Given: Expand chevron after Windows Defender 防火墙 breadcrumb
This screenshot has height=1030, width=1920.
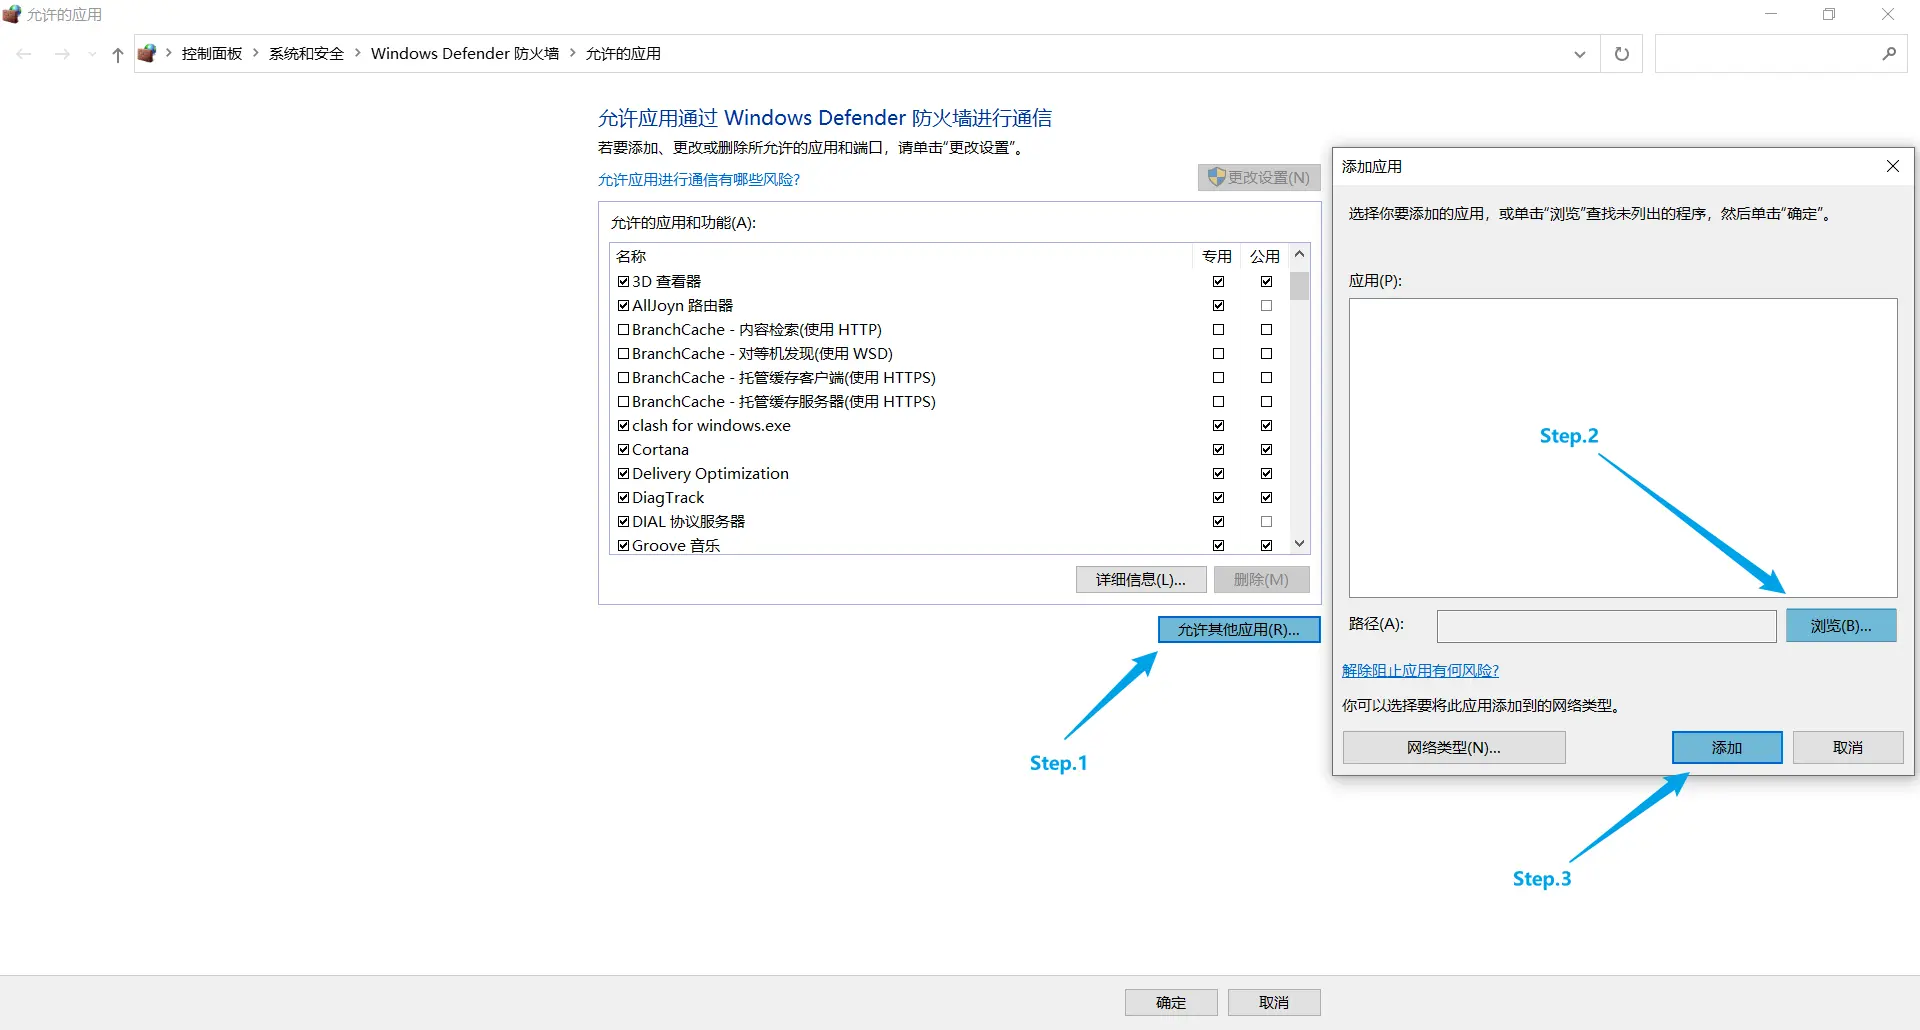Looking at the screenshot, I should coord(573,53).
